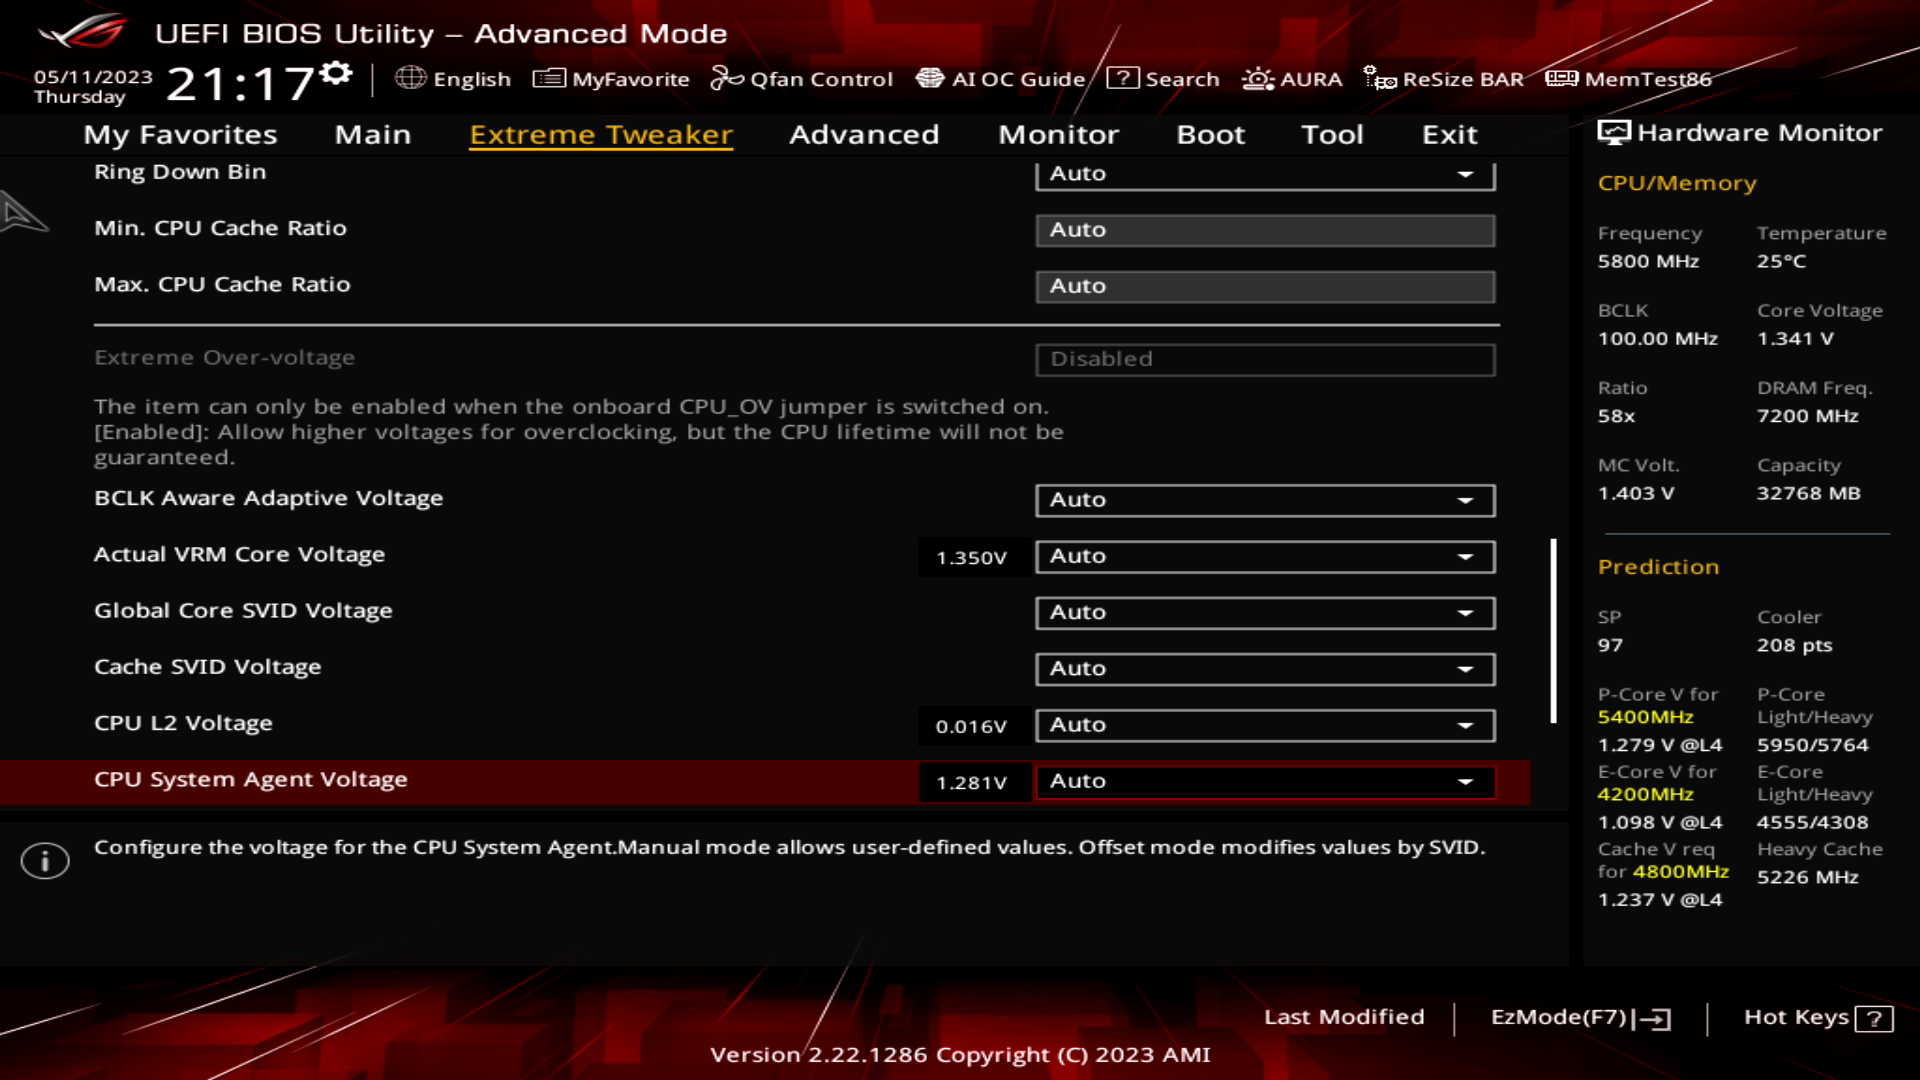Click the 208 pts Cooler value
The width and height of the screenshot is (1920, 1080).
[1794, 645]
